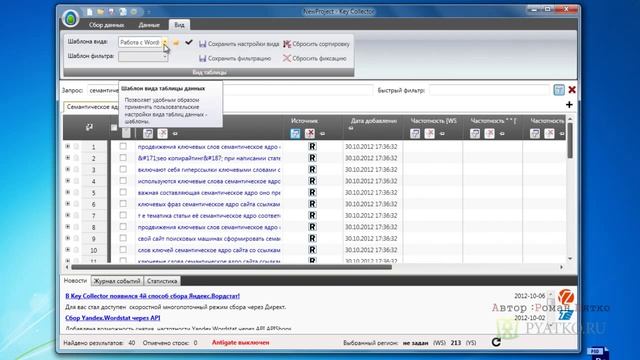640x360 pixels.
Task: Check the checkbox in row 6
Action: click(123, 204)
